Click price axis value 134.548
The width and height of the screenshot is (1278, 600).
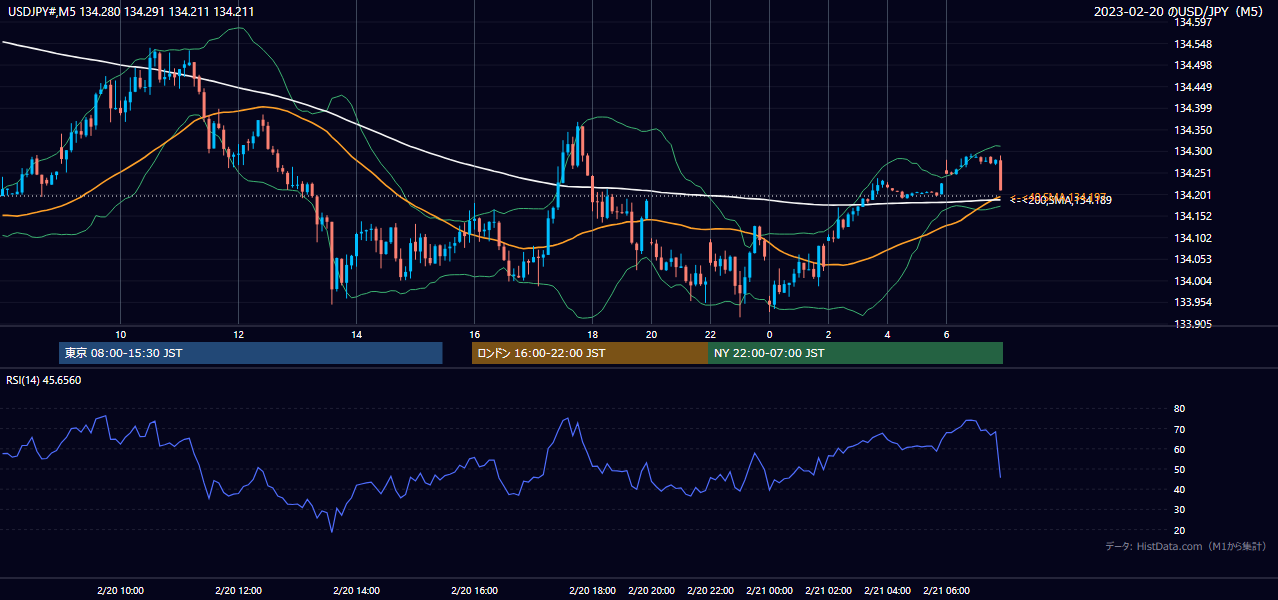1193,44
